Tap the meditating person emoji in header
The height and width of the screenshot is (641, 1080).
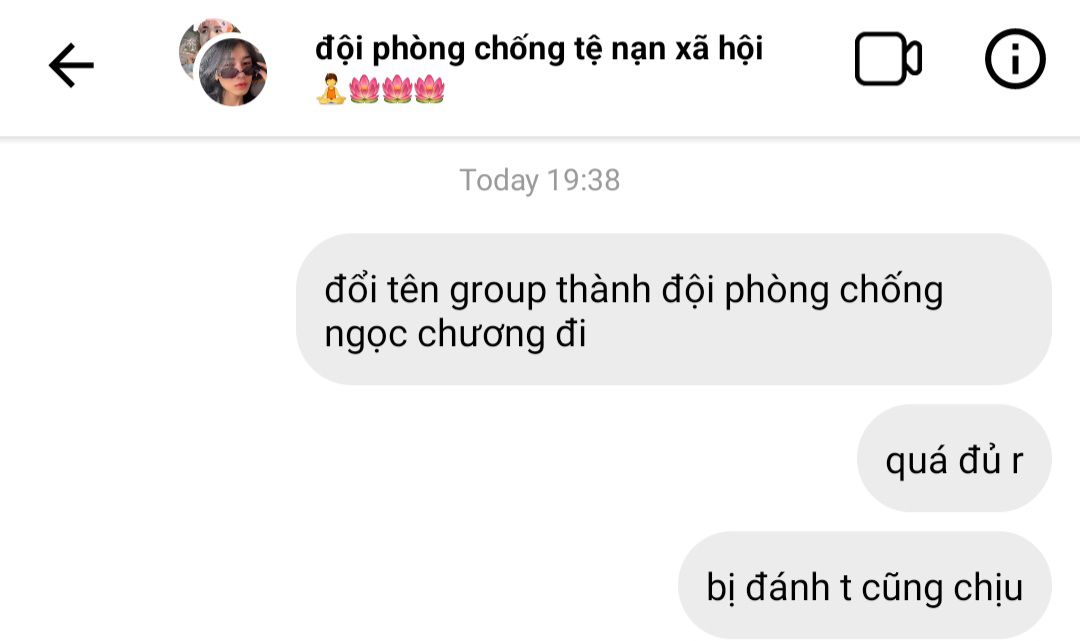click(331, 89)
